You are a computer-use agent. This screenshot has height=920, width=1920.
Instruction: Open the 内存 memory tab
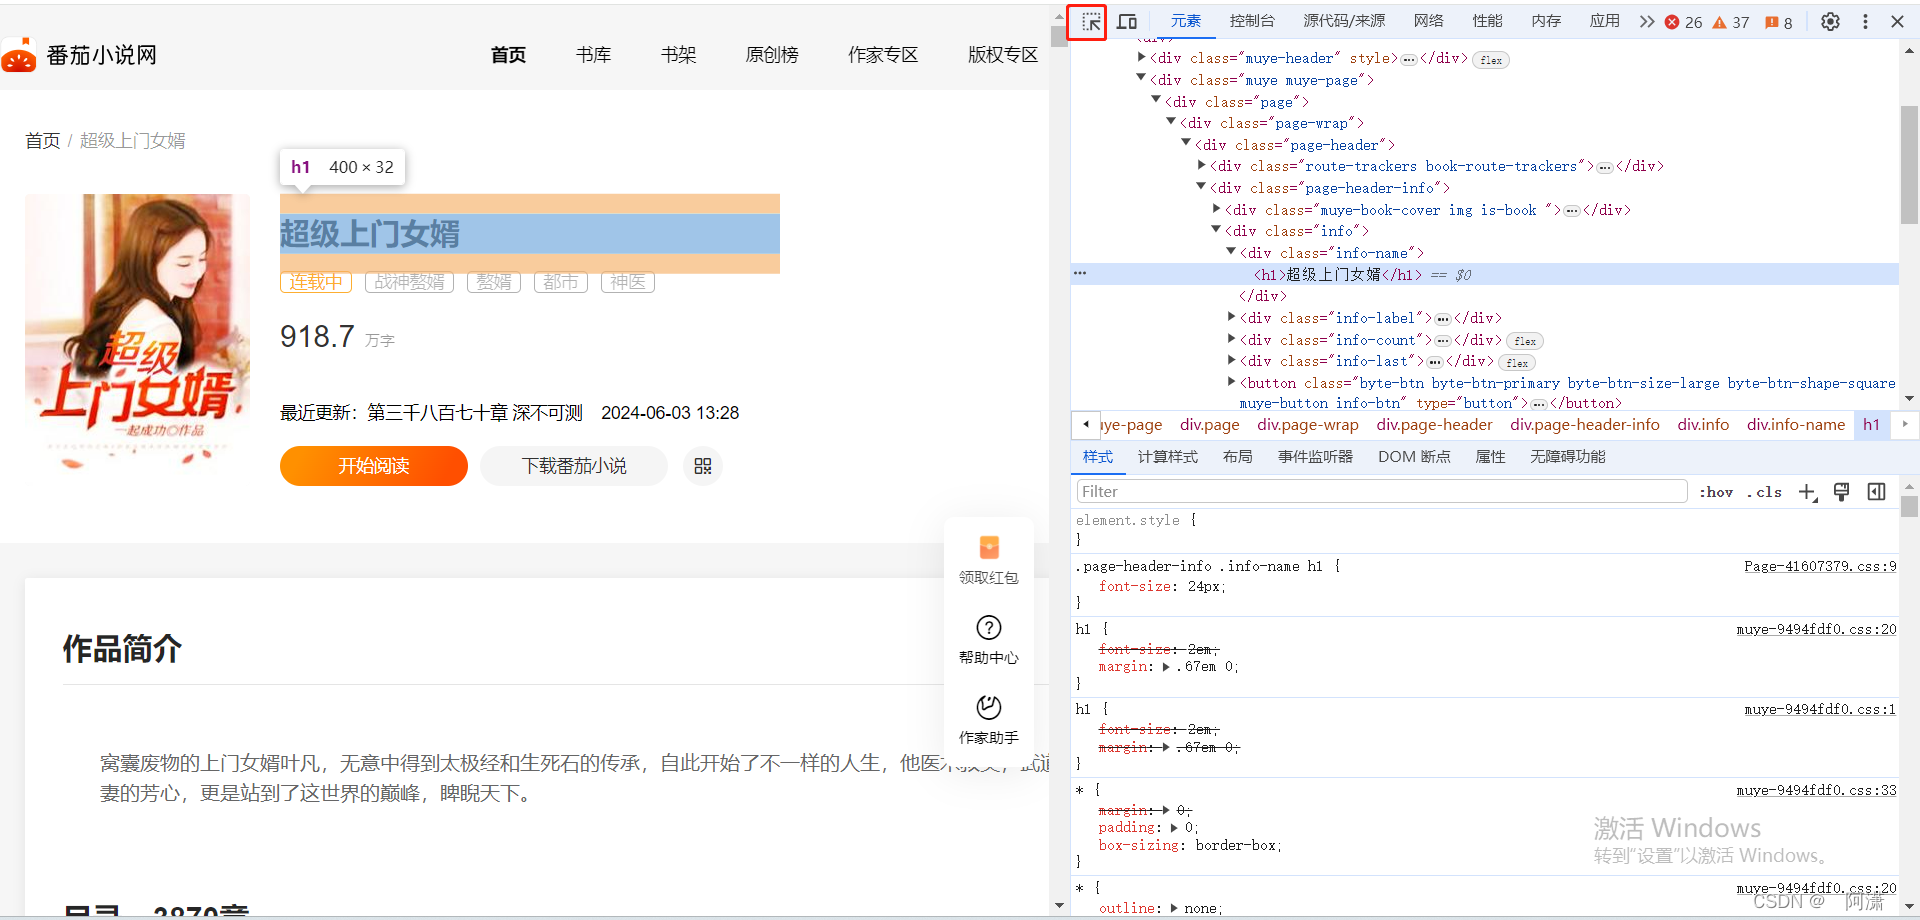tap(1546, 21)
